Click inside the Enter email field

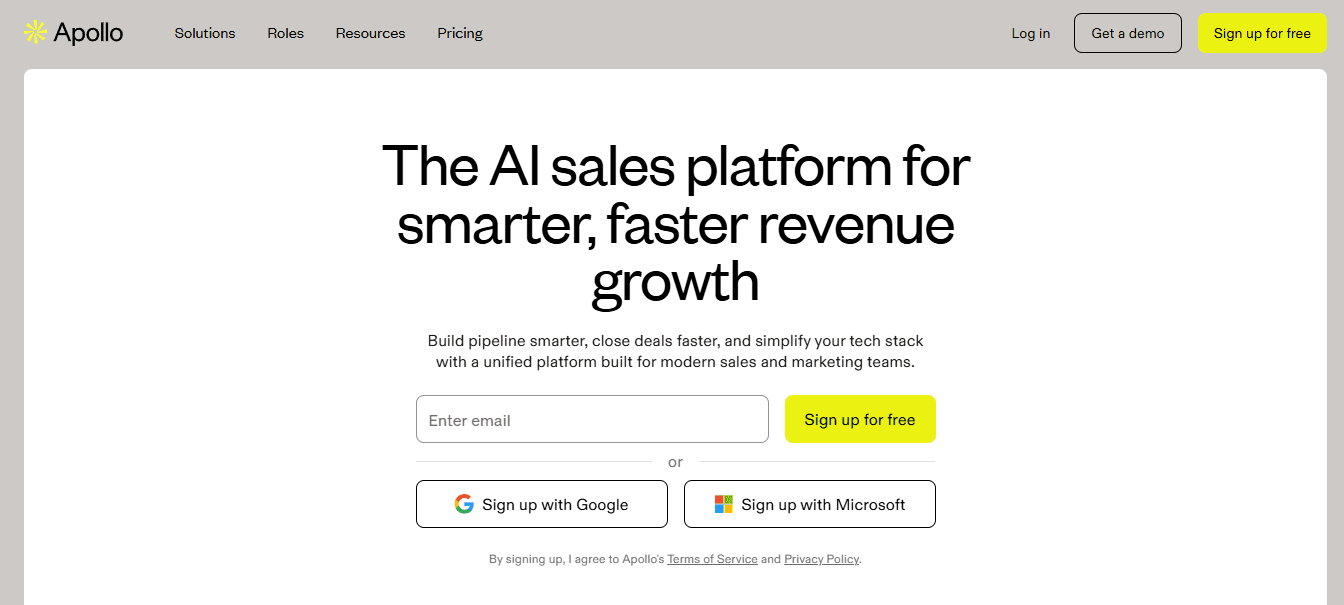coord(592,419)
